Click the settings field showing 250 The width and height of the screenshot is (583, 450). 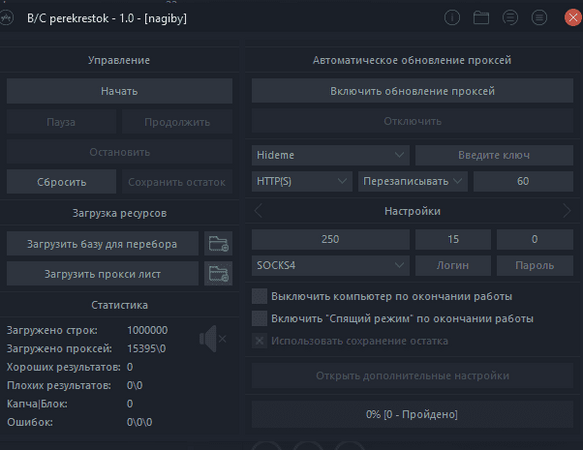tap(331, 239)
